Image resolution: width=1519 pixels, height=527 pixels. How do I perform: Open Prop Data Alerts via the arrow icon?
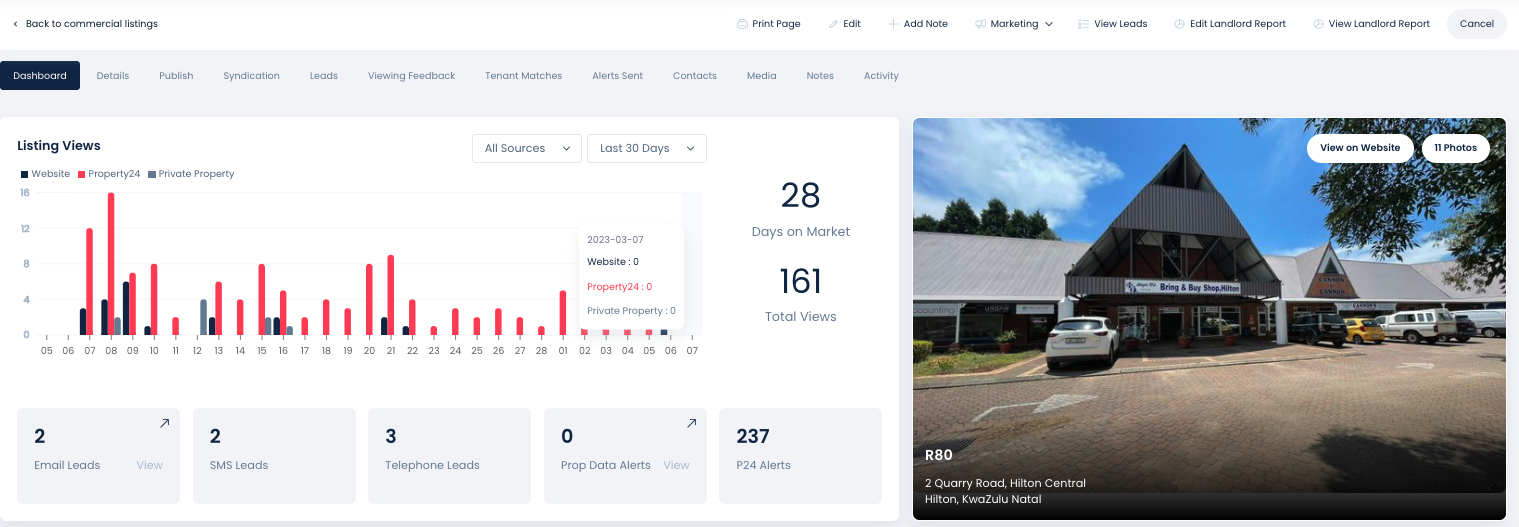pos(691,424)
